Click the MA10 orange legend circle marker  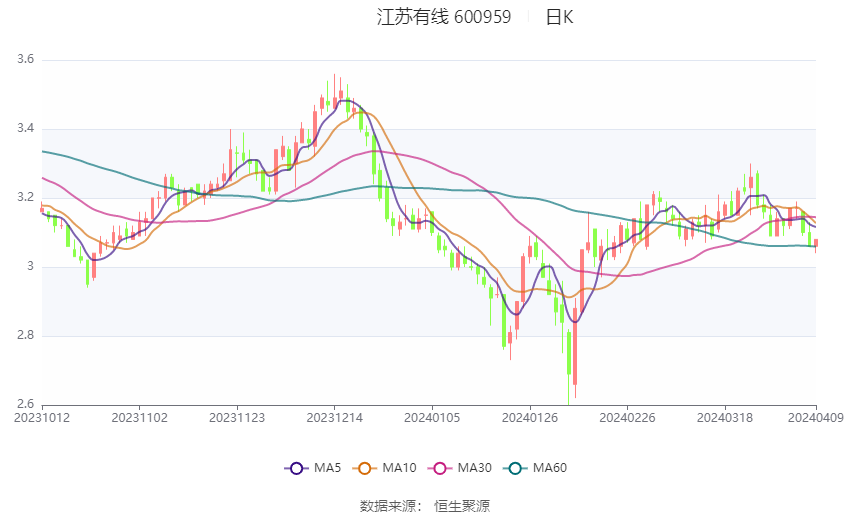(x=365, y=468)
